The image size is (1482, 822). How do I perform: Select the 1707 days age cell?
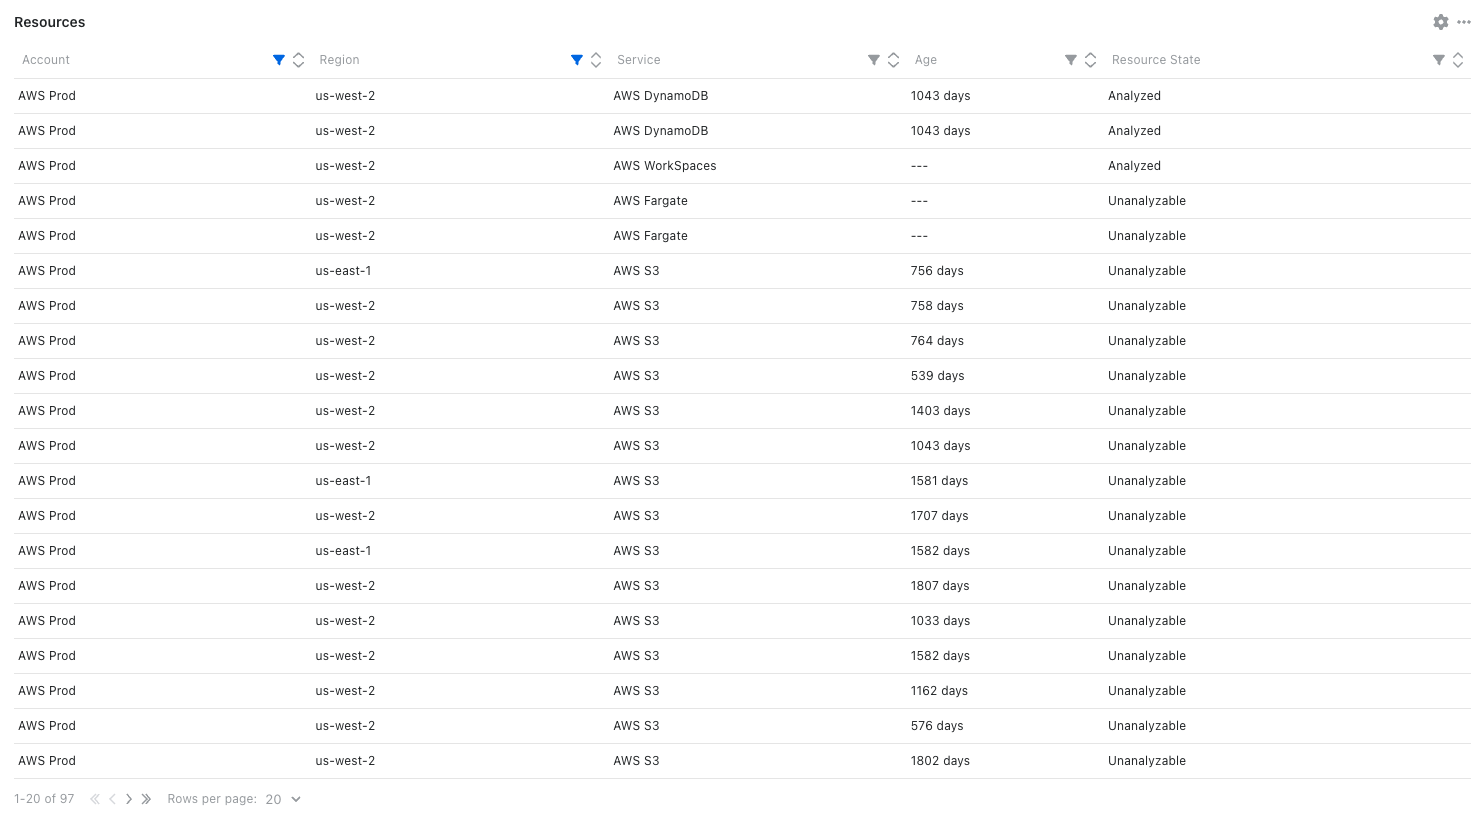tap(939, 516)
